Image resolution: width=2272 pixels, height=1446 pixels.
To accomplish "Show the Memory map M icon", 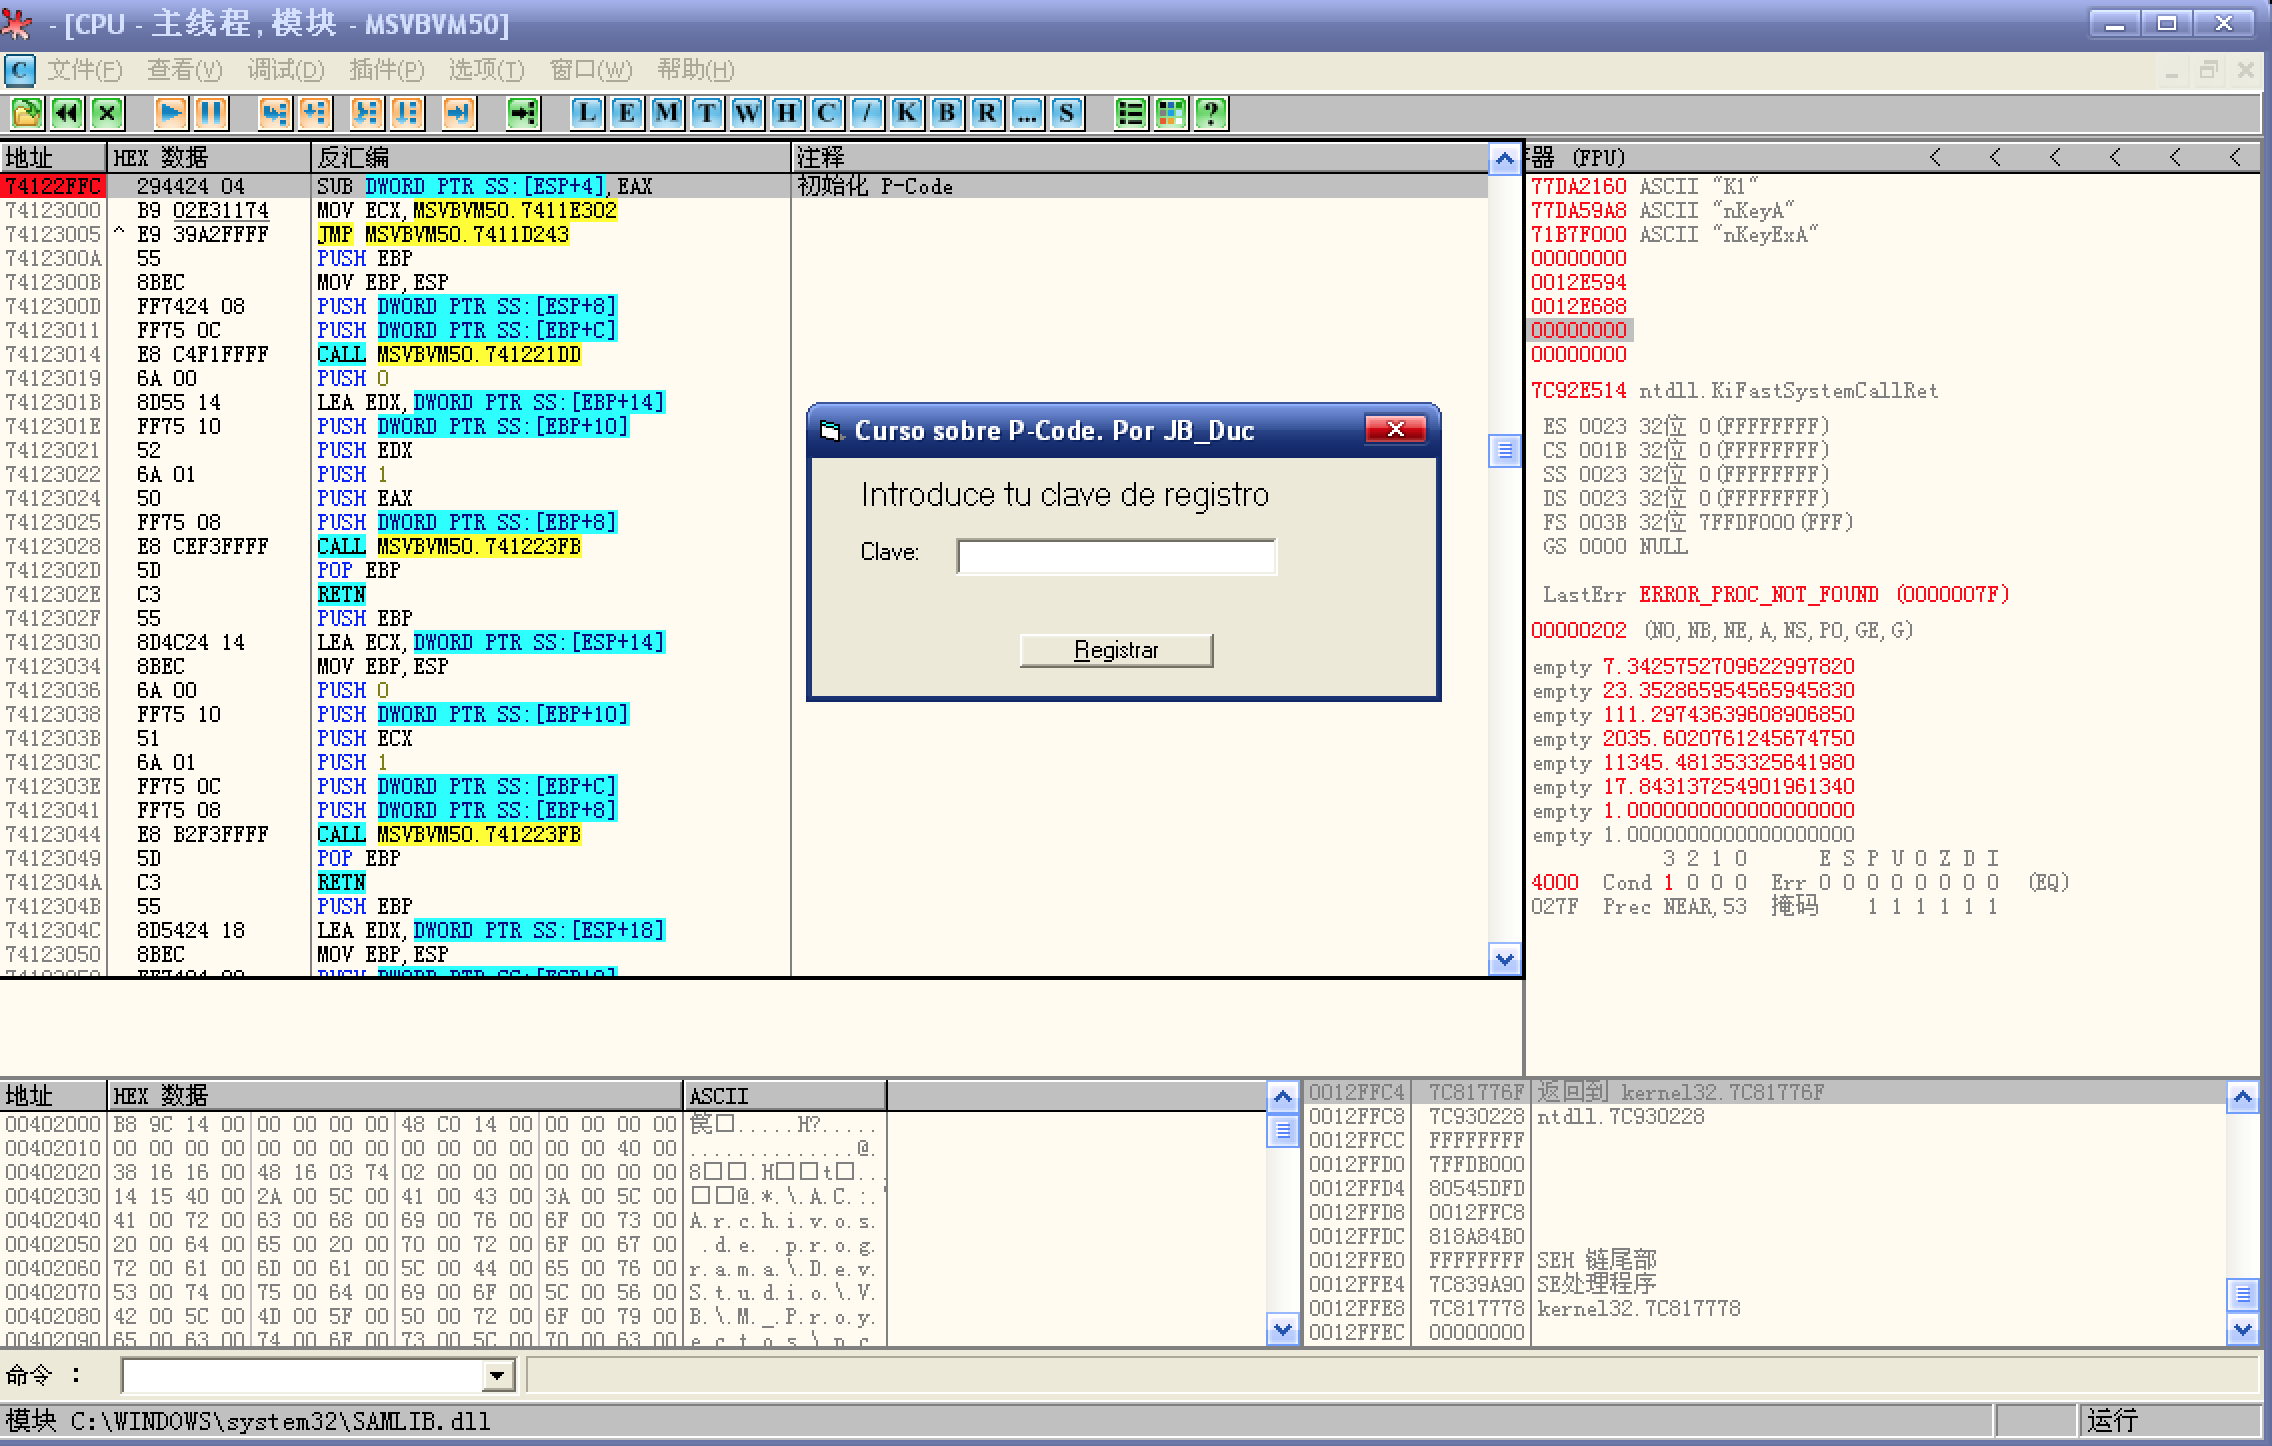I will coord(666,113).
